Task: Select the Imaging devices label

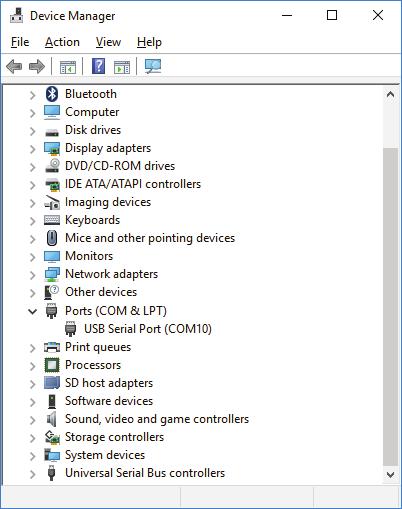Action: 108,202
